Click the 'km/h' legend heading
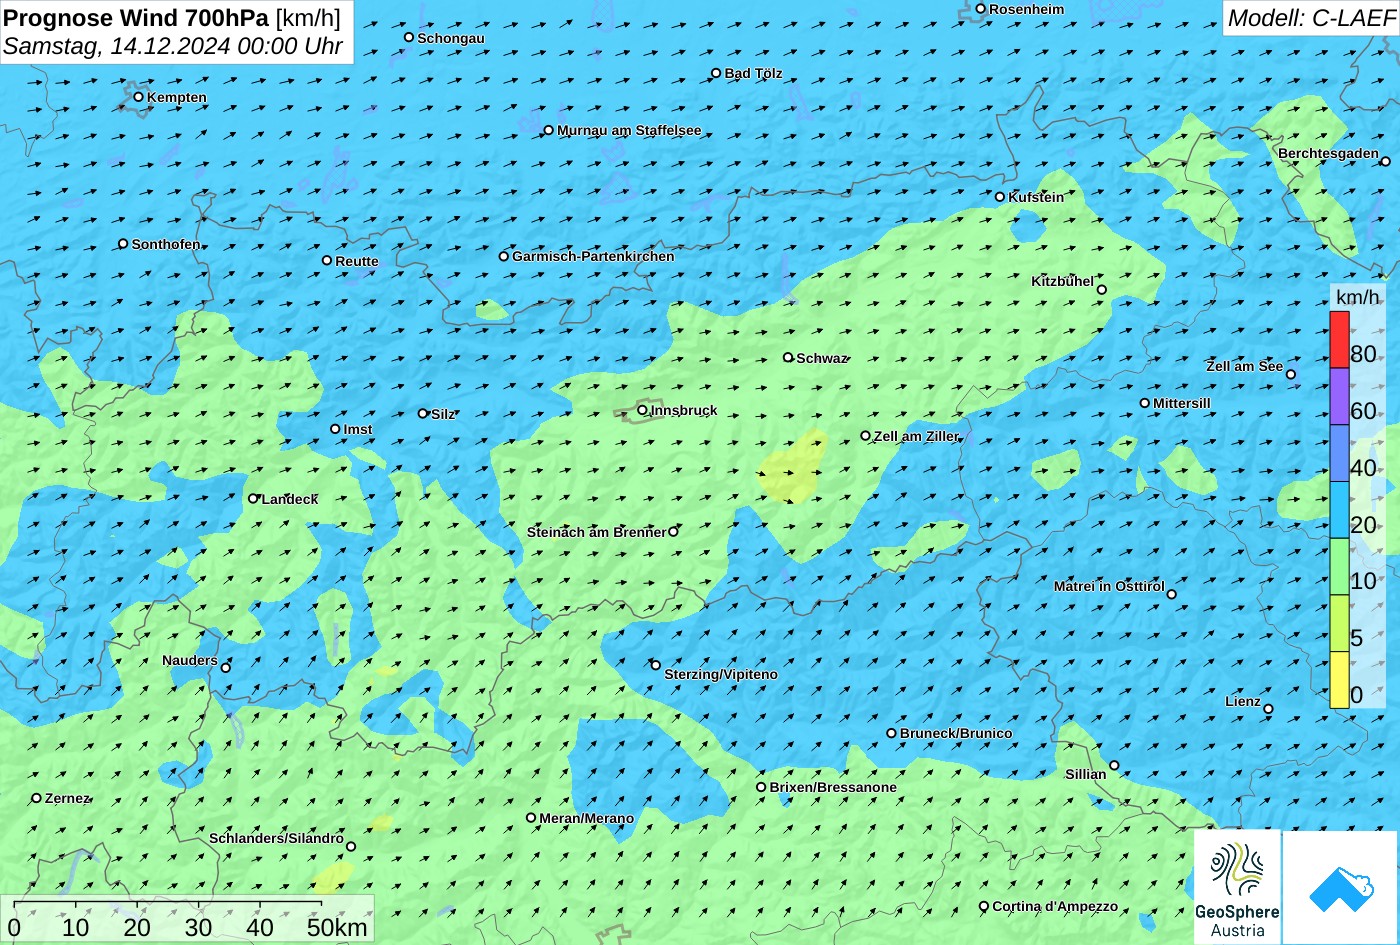The height and width of the screenshot is (945, 1400). coord(1357,297)
